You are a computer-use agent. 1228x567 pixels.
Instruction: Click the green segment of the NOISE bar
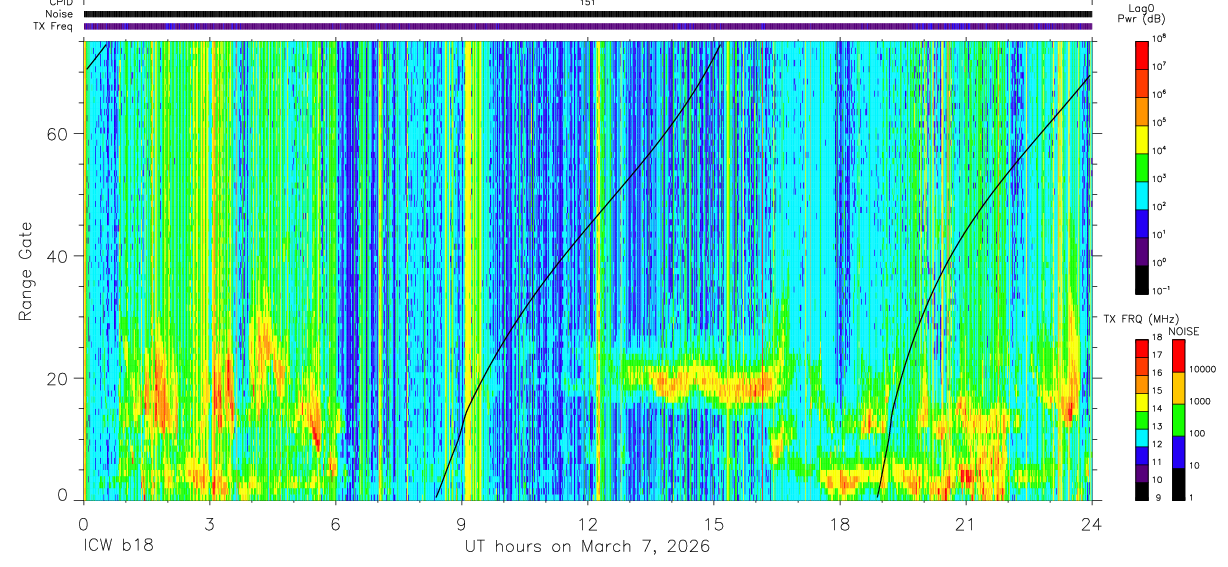click(1178, 420)
